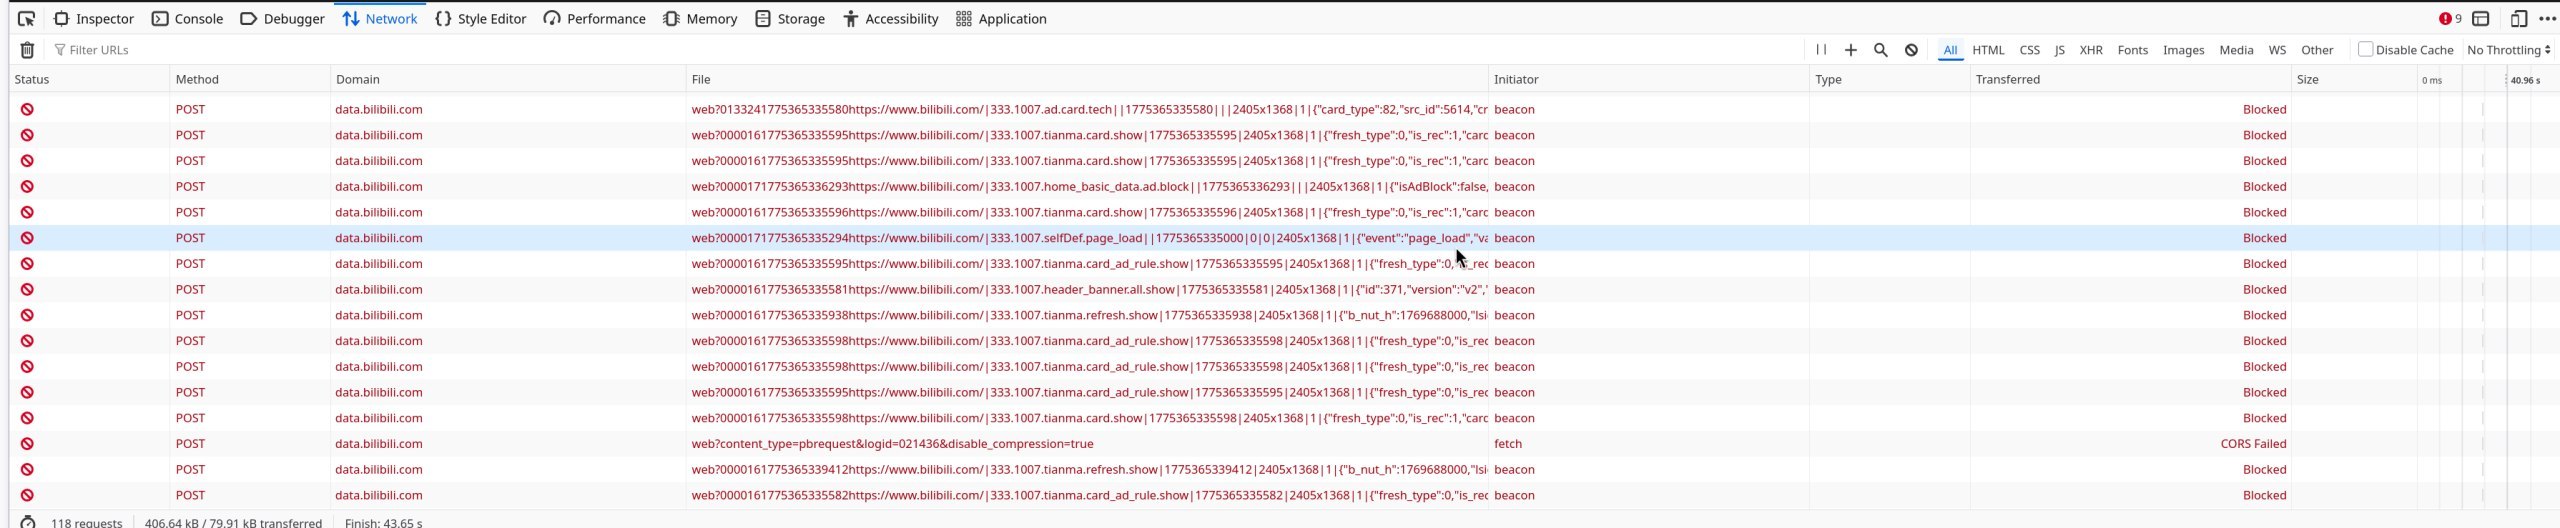Click the element picker icon
2560x528 pixels.
pos(26,19)
